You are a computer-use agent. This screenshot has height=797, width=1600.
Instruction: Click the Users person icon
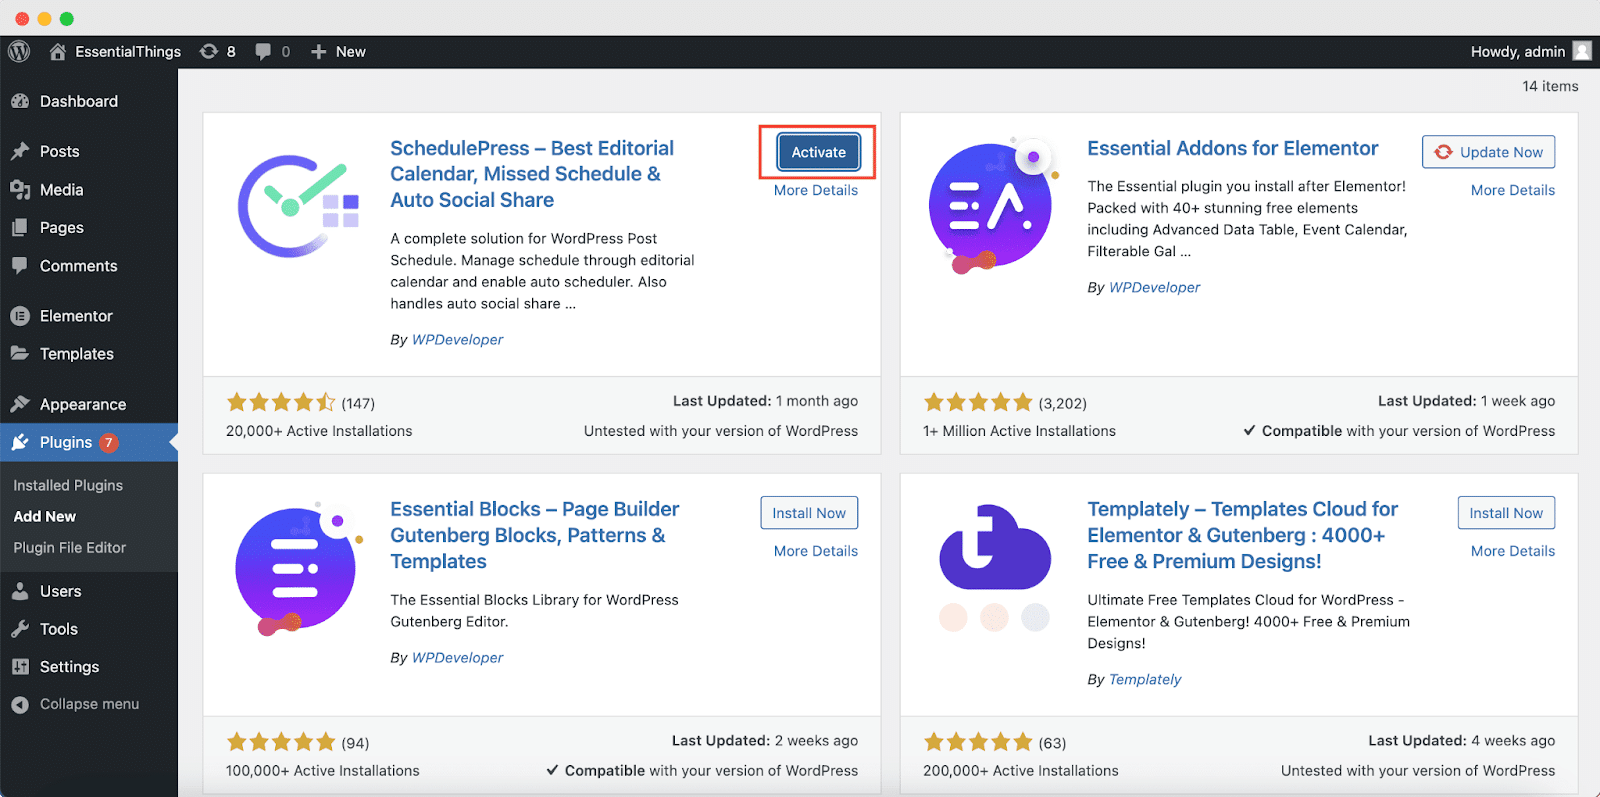(20, 591)
